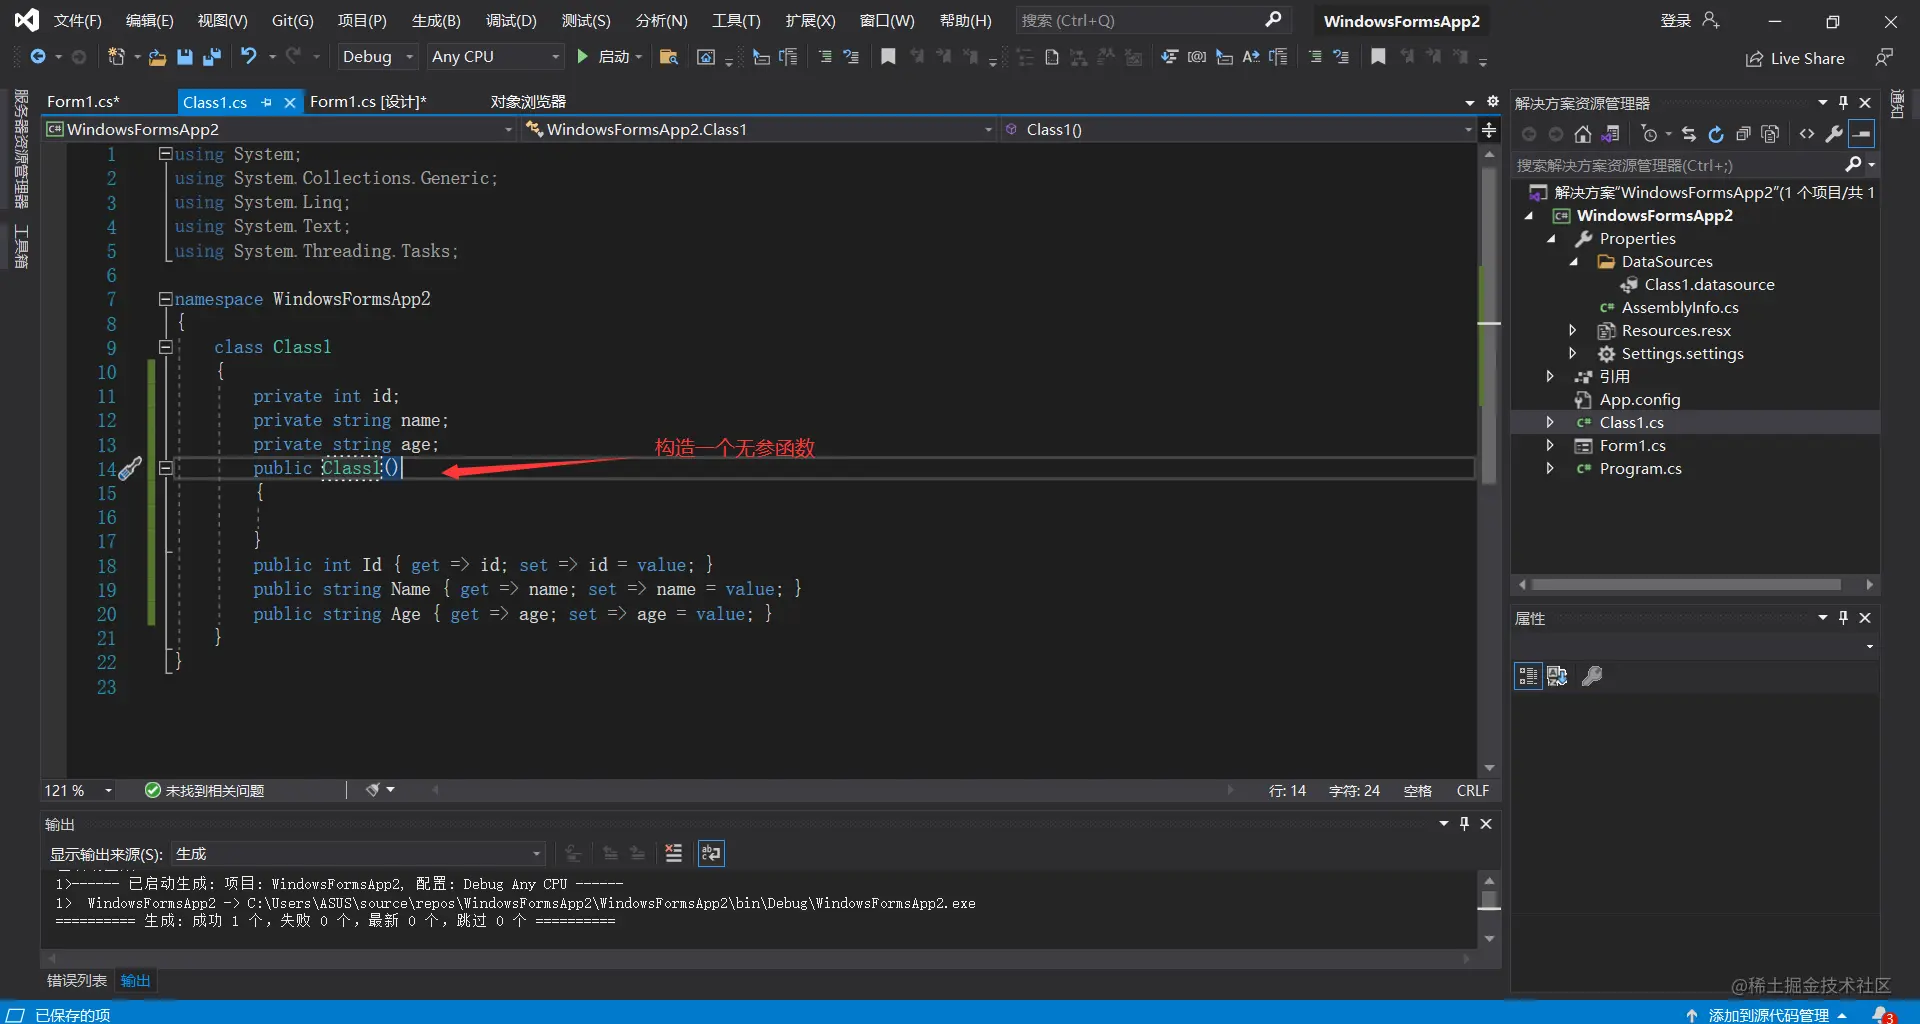
Task: Toggle Preview Selected Items button
Action: 1861,134
